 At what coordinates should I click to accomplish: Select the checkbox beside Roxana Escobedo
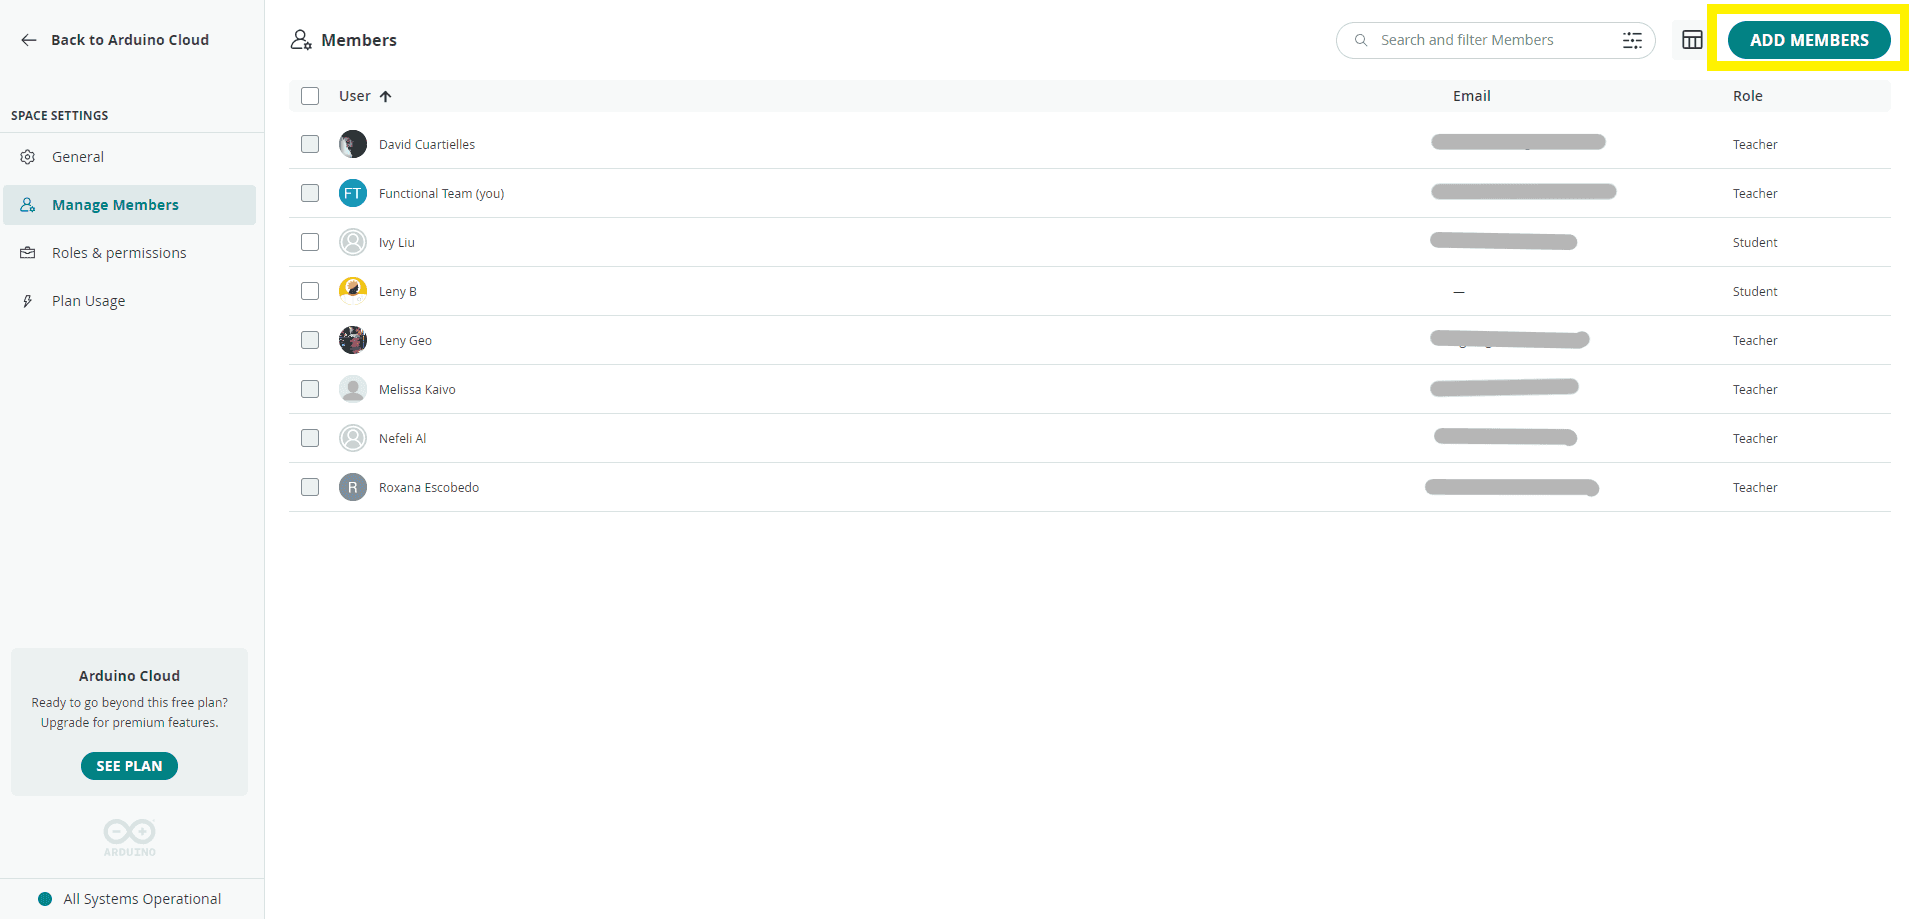310,487
